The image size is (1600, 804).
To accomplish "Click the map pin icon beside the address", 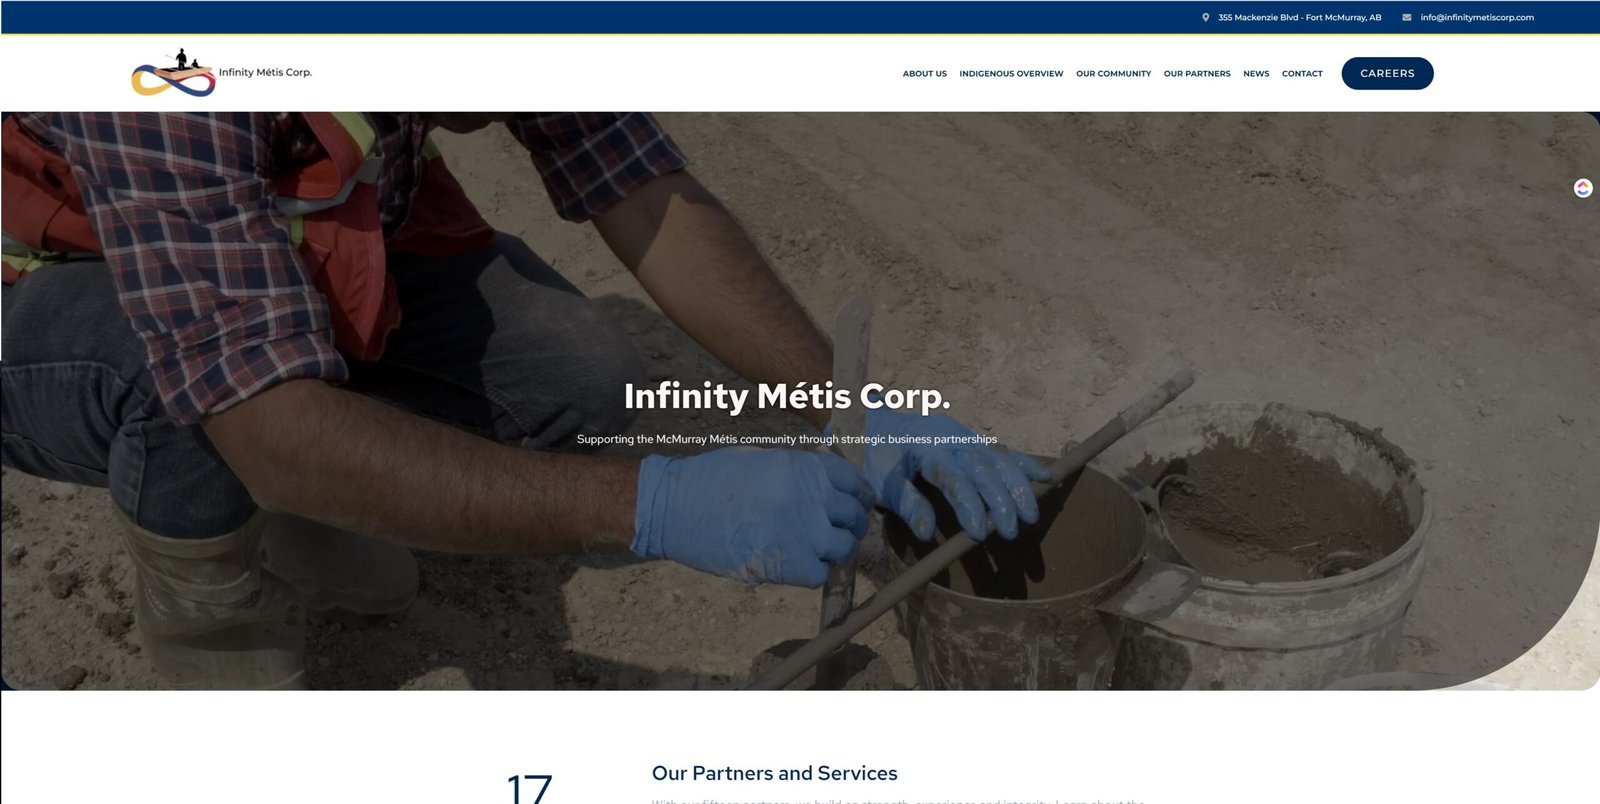I will pyautogui.click(x=1205, y=17).
